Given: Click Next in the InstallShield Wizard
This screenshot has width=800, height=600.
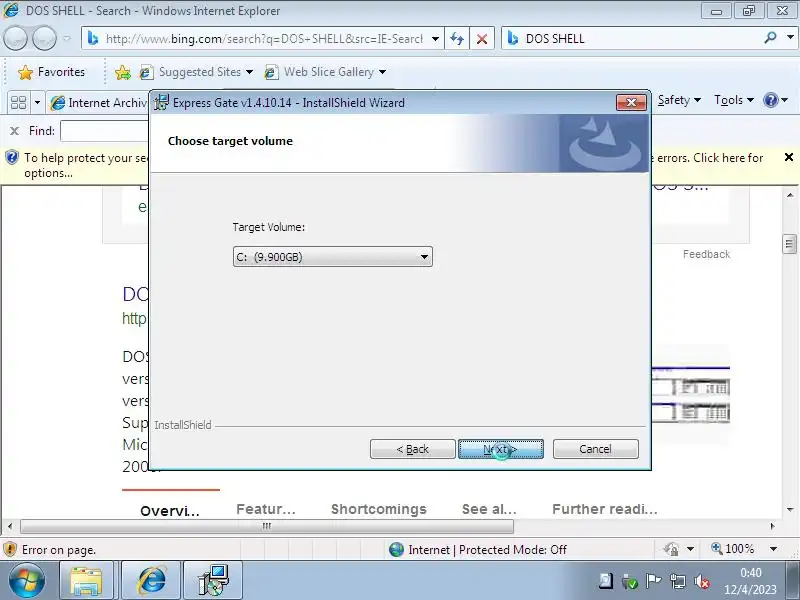Looking at the screenshot, I should 501,449.
